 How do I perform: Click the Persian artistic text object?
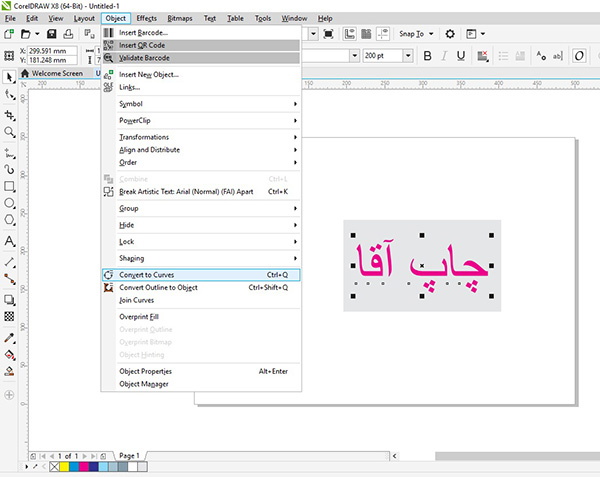coord(422,265)
